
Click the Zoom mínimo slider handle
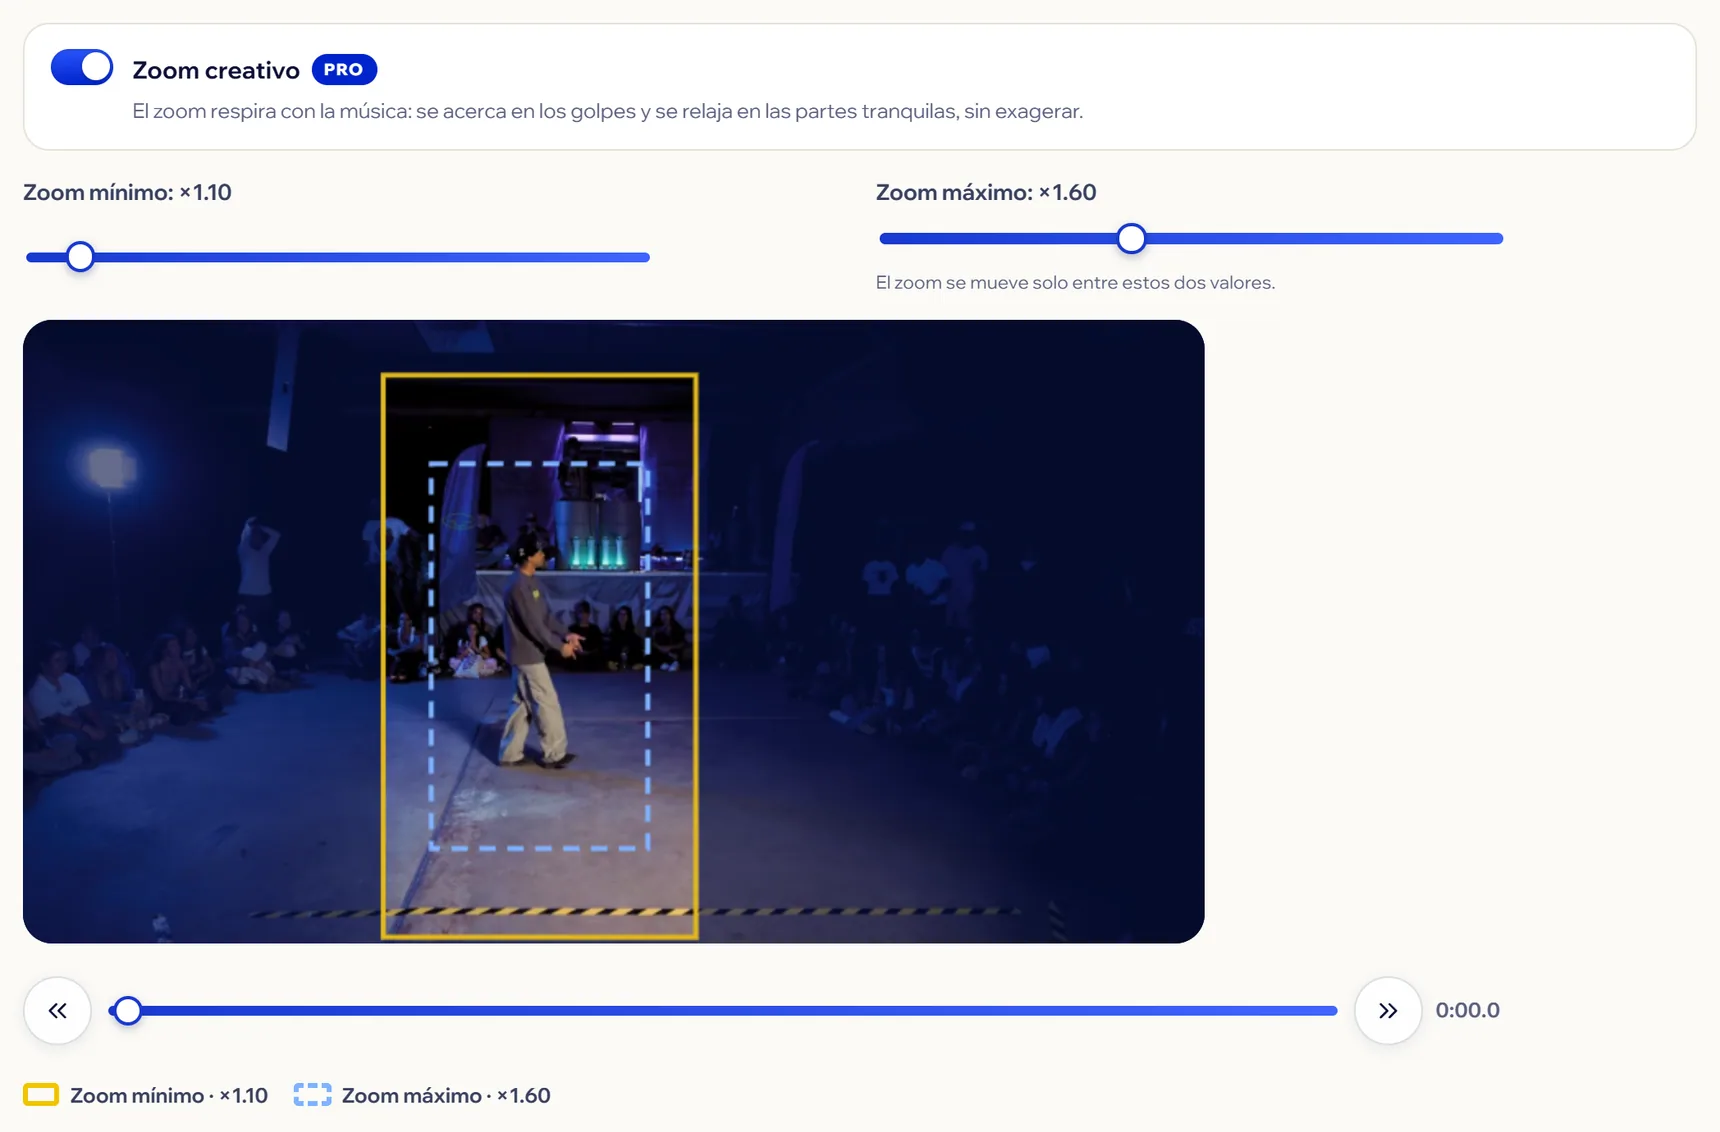click(x=80, y=257)
